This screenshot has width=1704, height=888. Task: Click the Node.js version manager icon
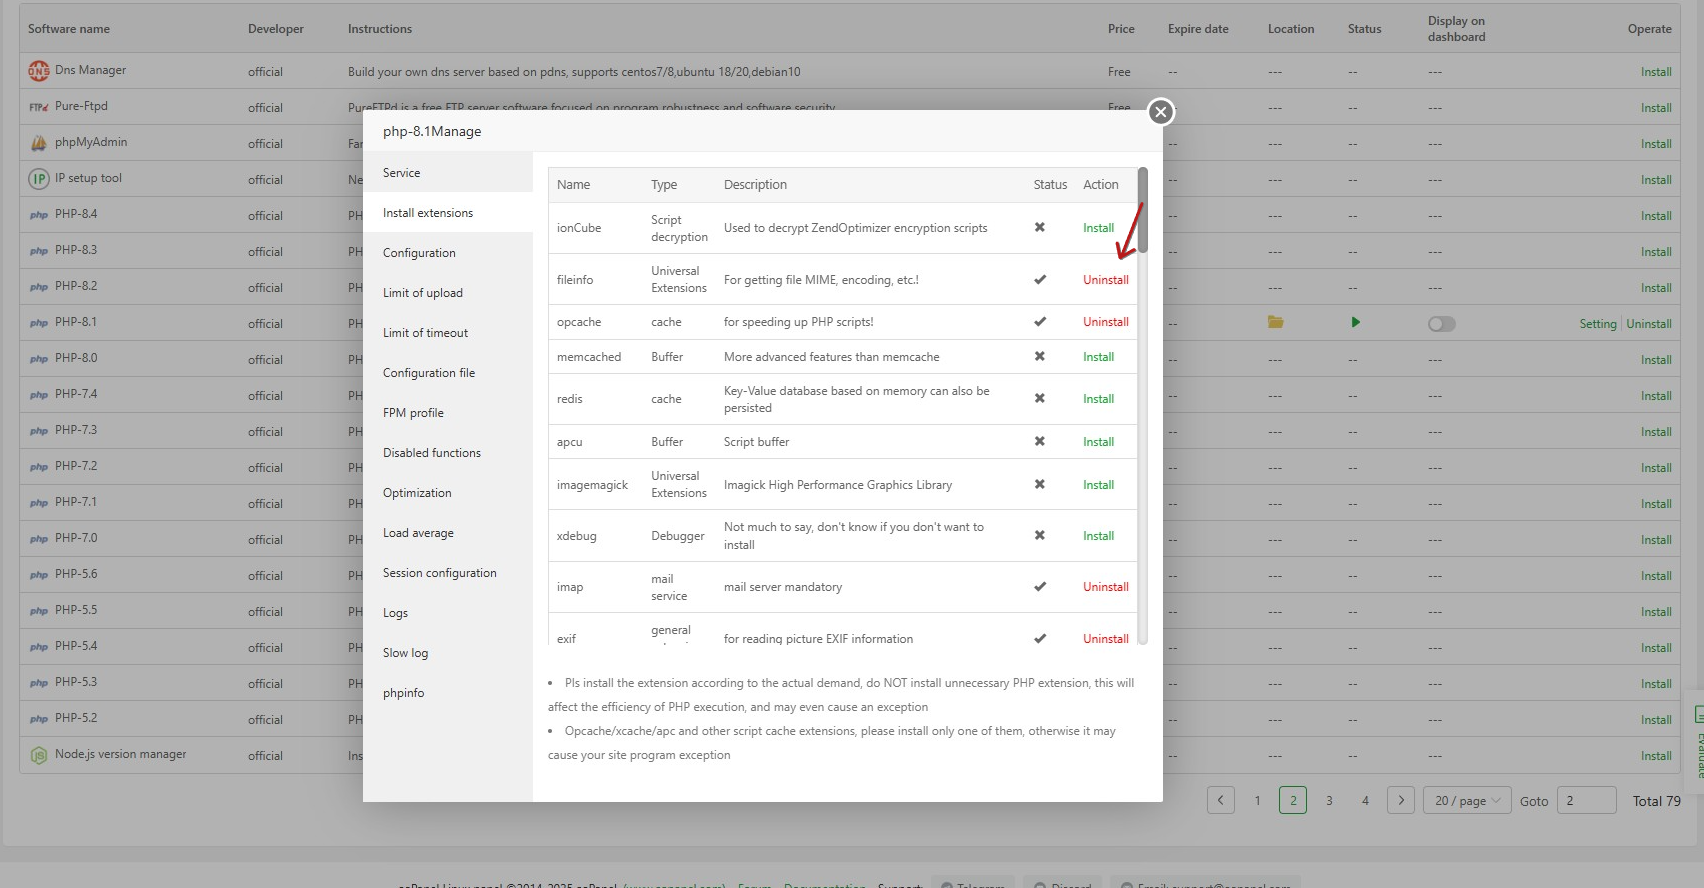point(38,755)
